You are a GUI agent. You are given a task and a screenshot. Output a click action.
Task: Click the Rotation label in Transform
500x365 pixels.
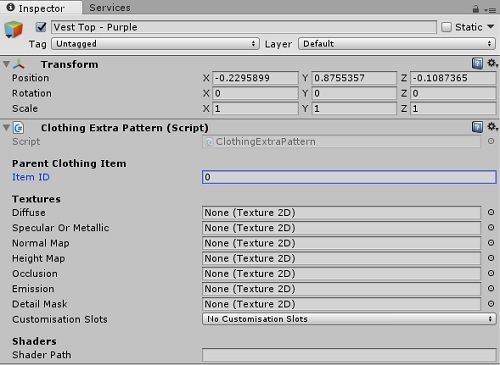click(x=32, y=93)
